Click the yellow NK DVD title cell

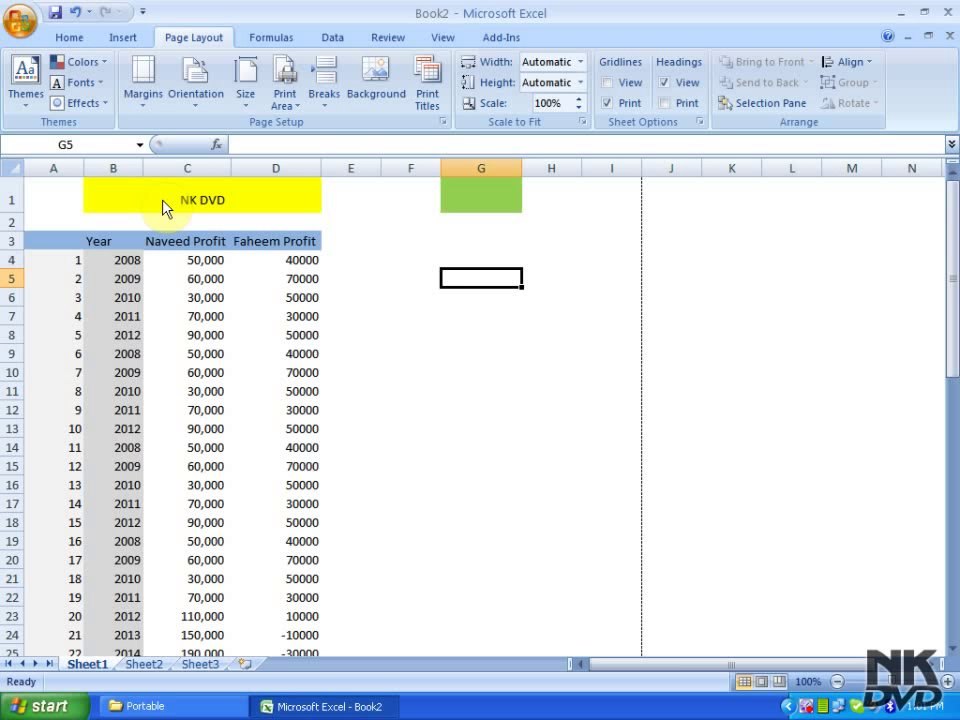pos(202,196)
